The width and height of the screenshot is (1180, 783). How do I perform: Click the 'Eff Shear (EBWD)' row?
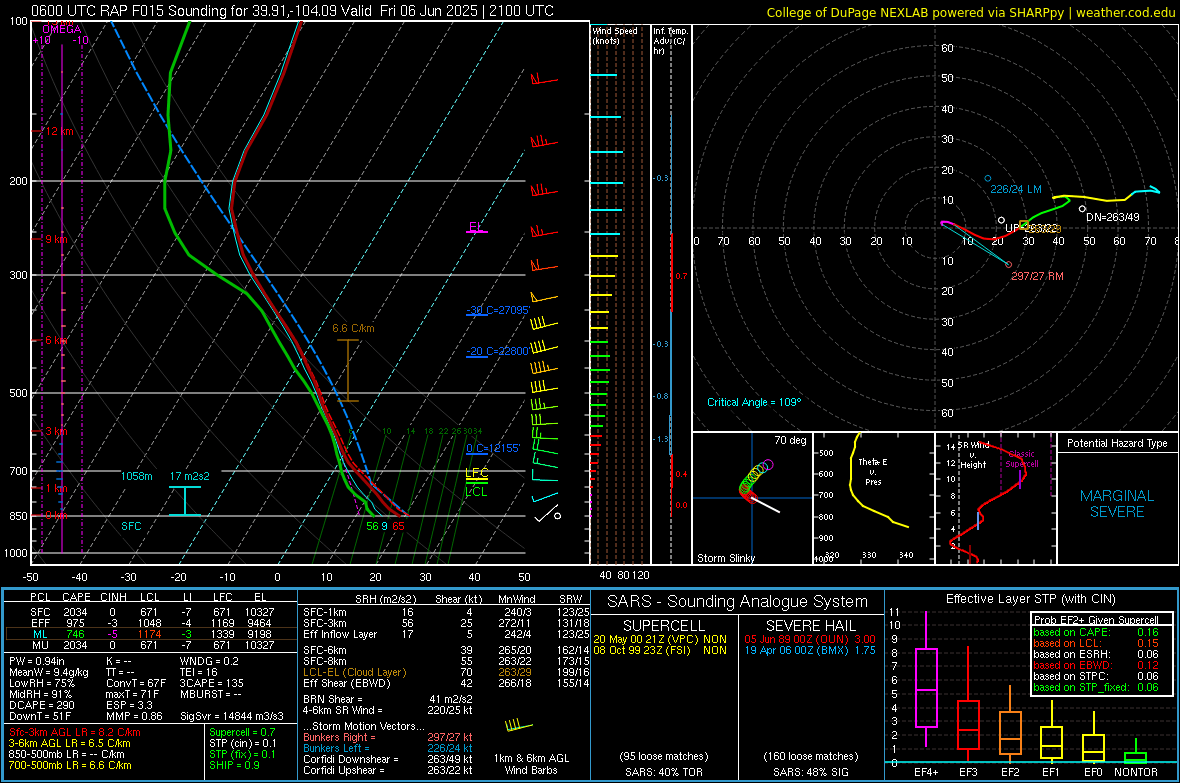point(446,684)
